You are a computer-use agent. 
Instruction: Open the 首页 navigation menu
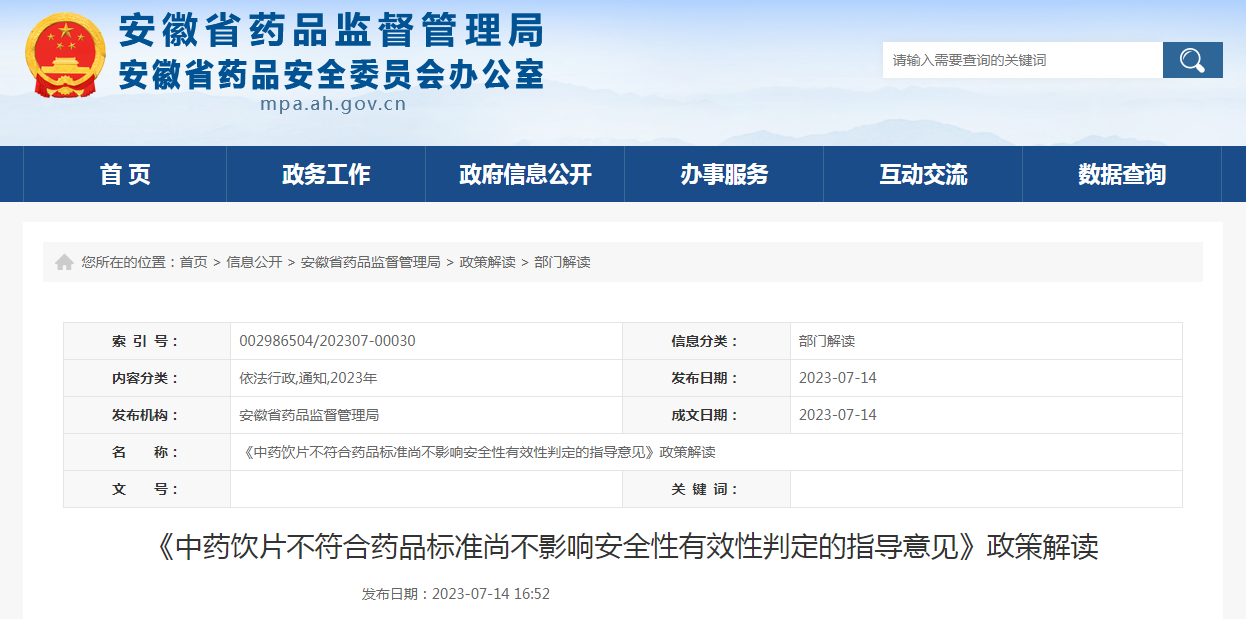tap(125, 174)
